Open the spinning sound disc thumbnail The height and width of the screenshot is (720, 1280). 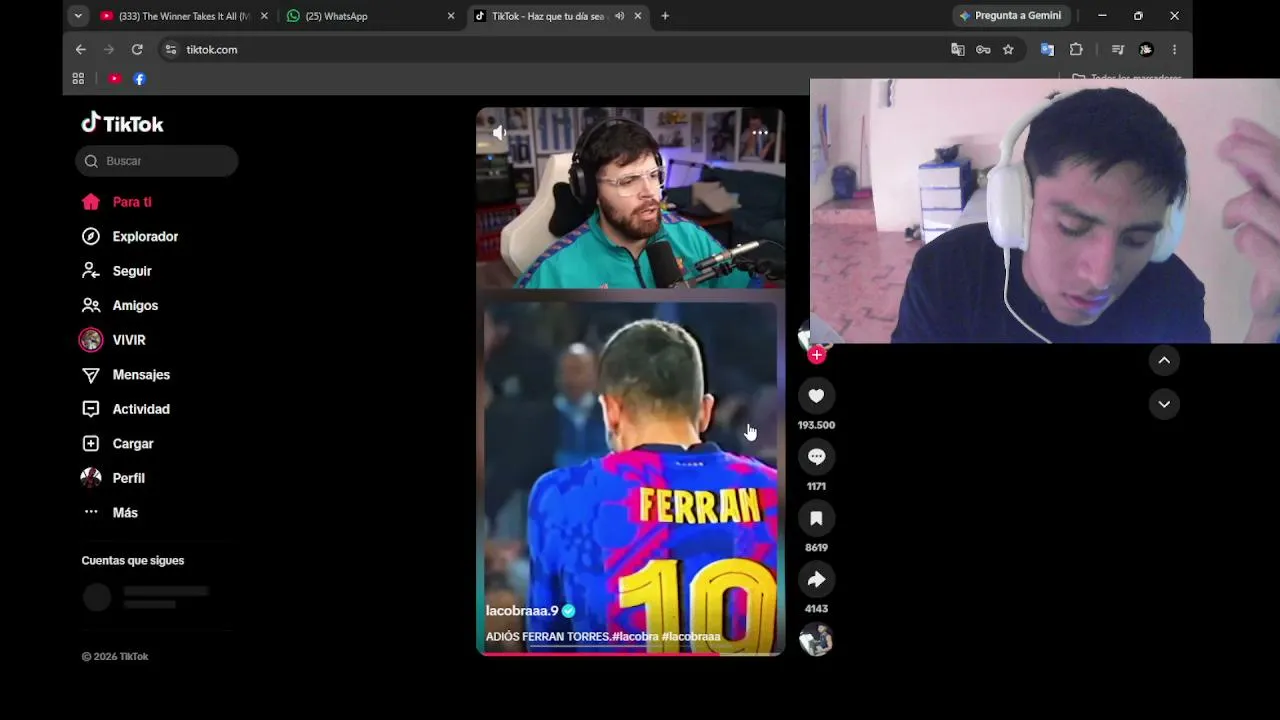click(x=816, y=640)
